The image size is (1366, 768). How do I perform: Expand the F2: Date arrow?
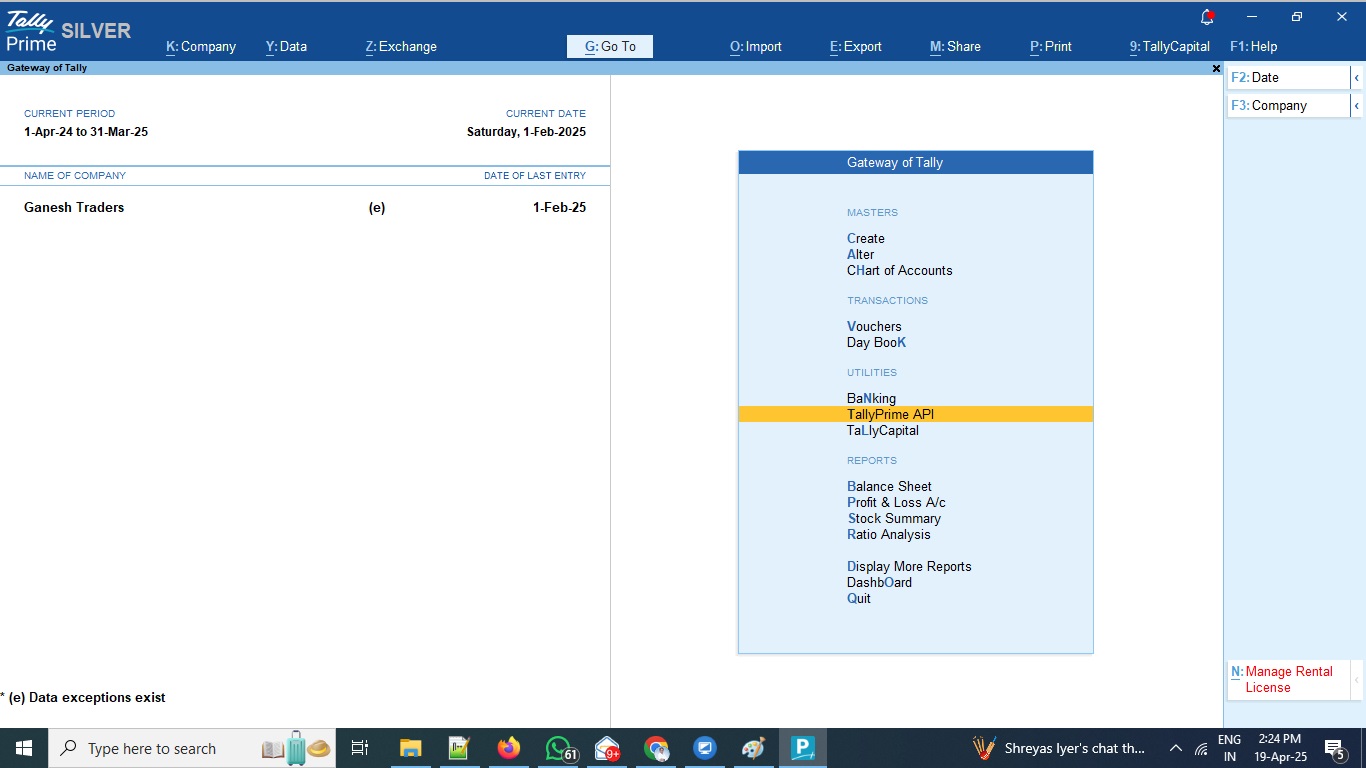[1356, 78]
